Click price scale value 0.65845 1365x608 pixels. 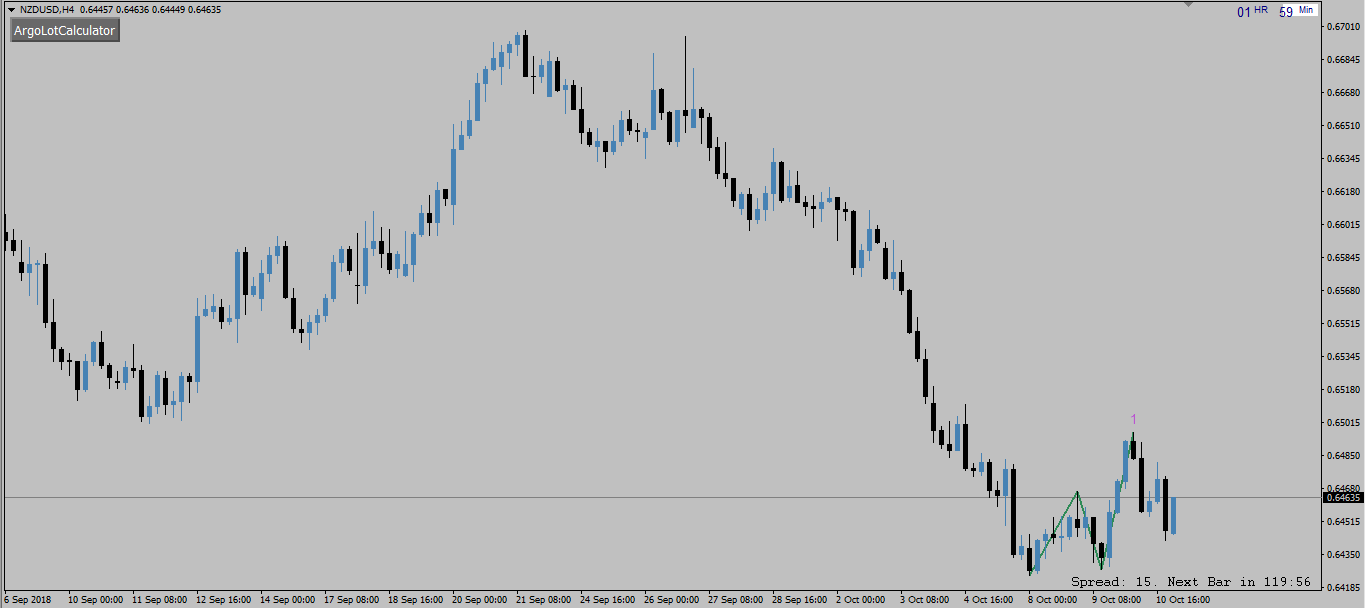tap(1343, 258)
